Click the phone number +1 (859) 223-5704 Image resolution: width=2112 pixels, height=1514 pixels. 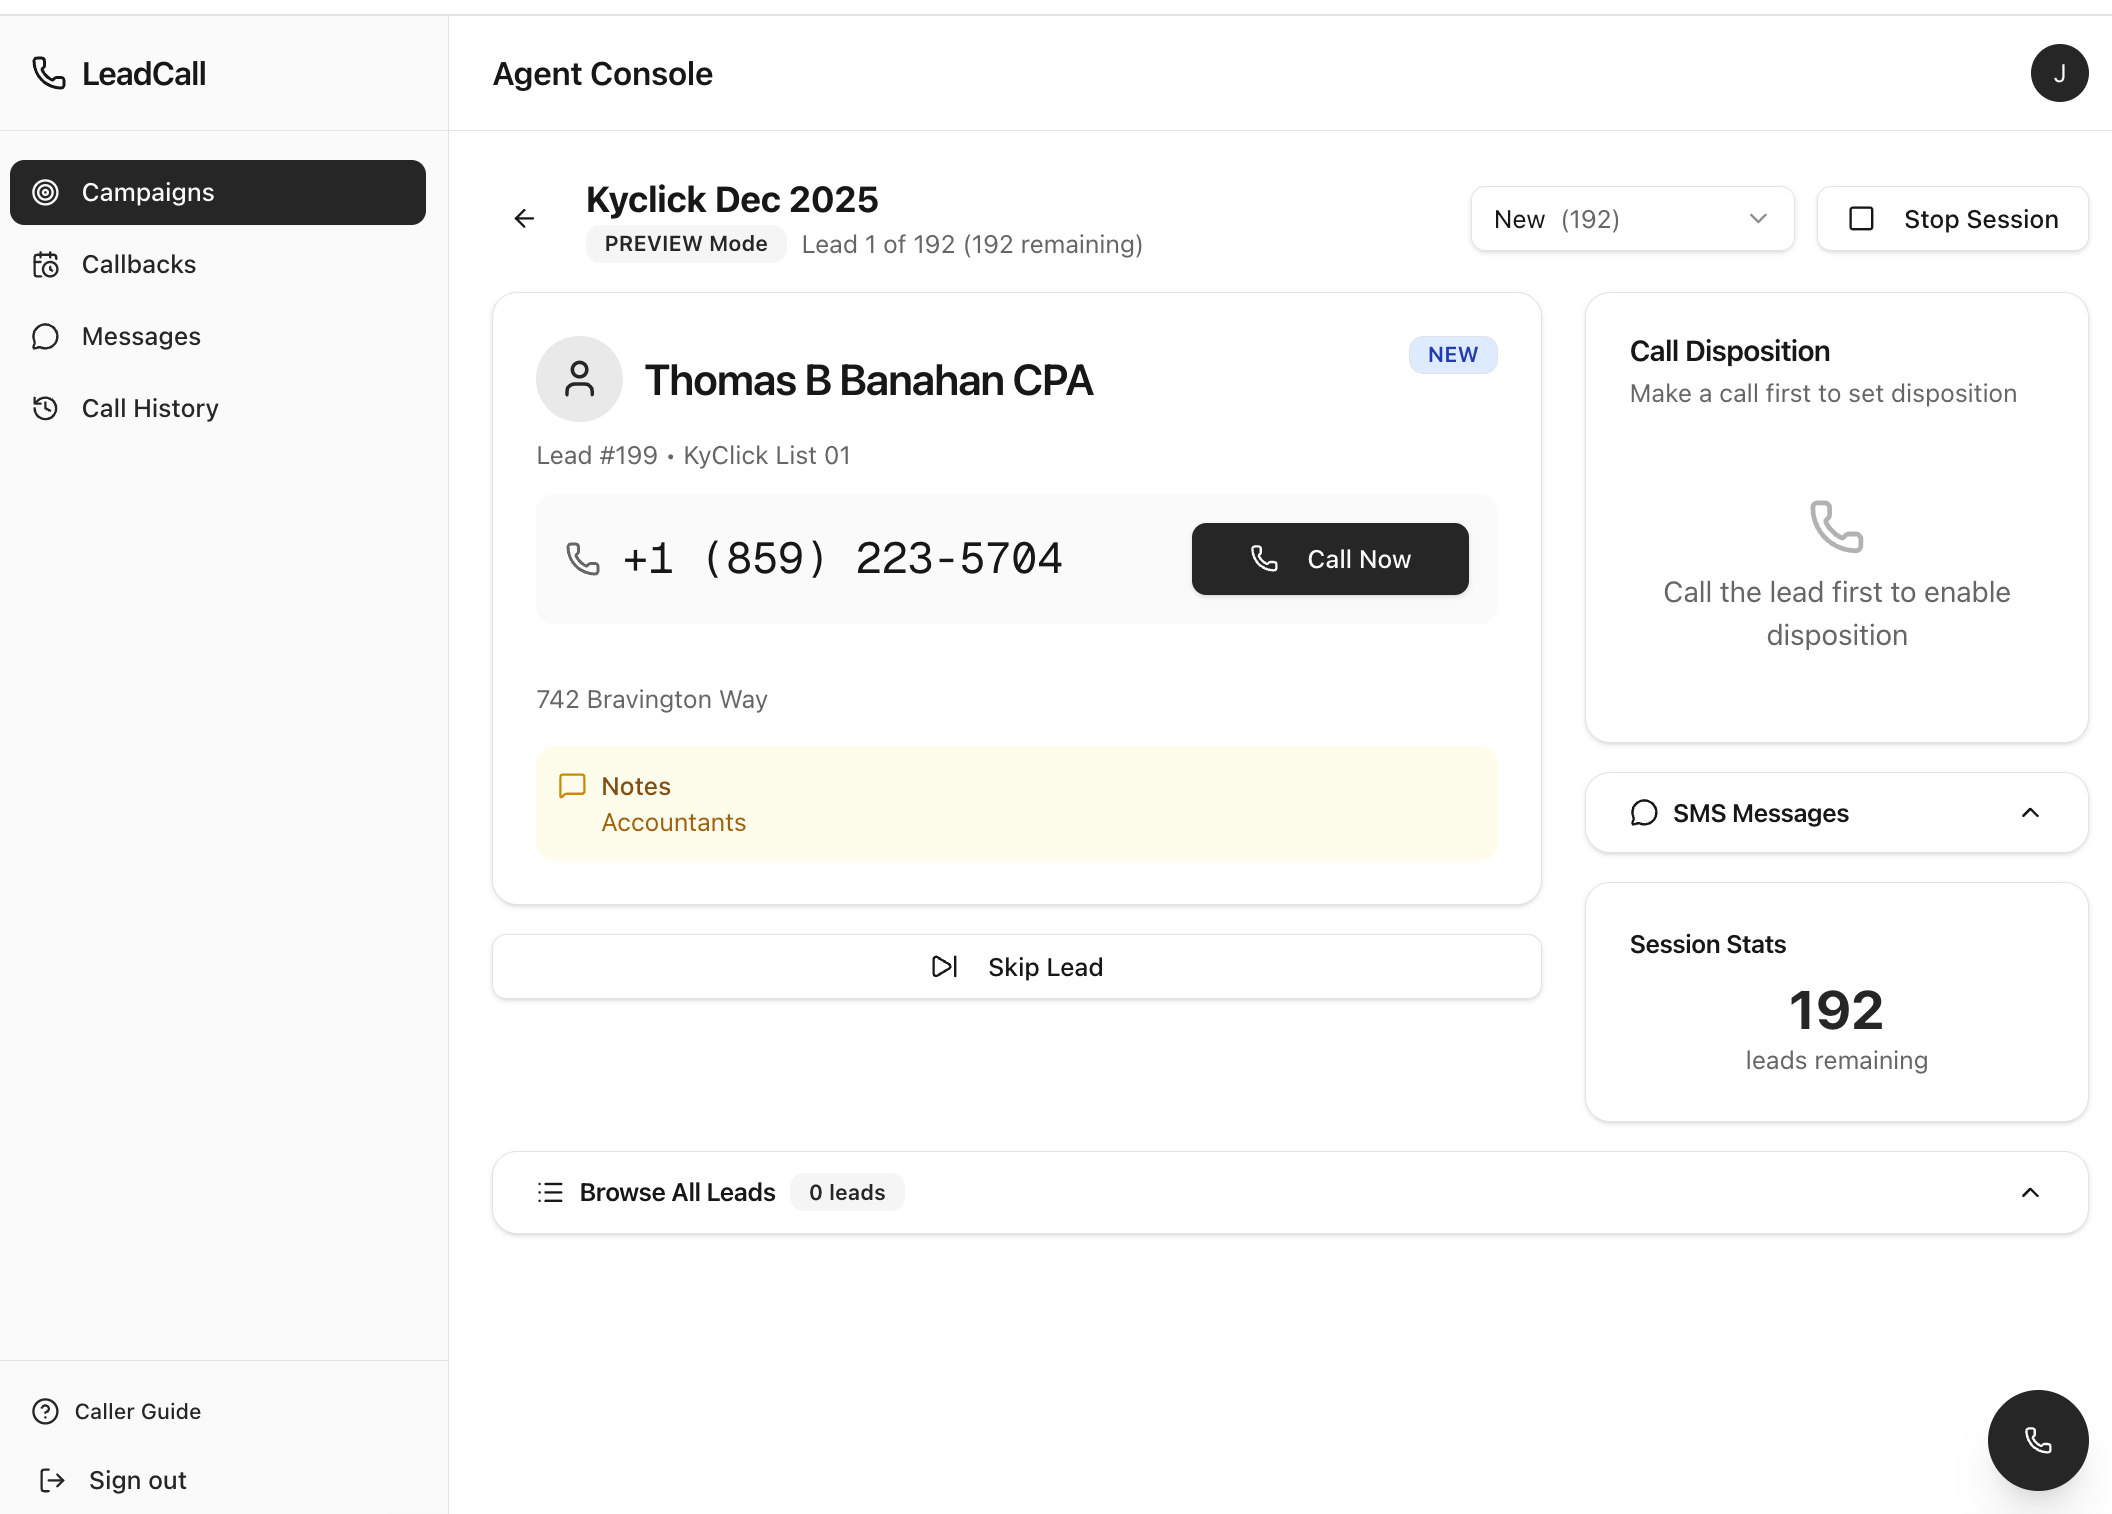[x=842, y=559]
